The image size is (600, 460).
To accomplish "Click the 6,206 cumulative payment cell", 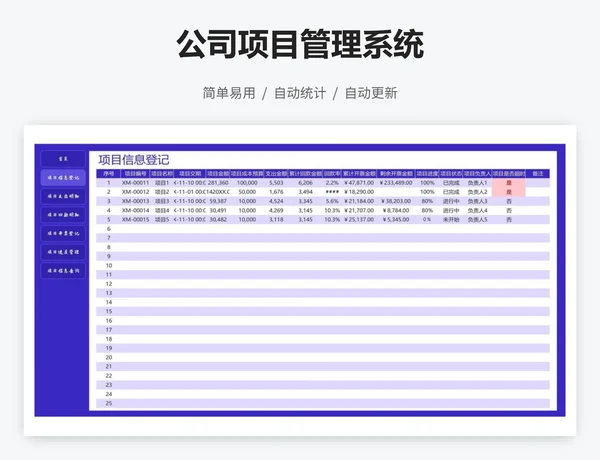I will click(x=305, y=183).
